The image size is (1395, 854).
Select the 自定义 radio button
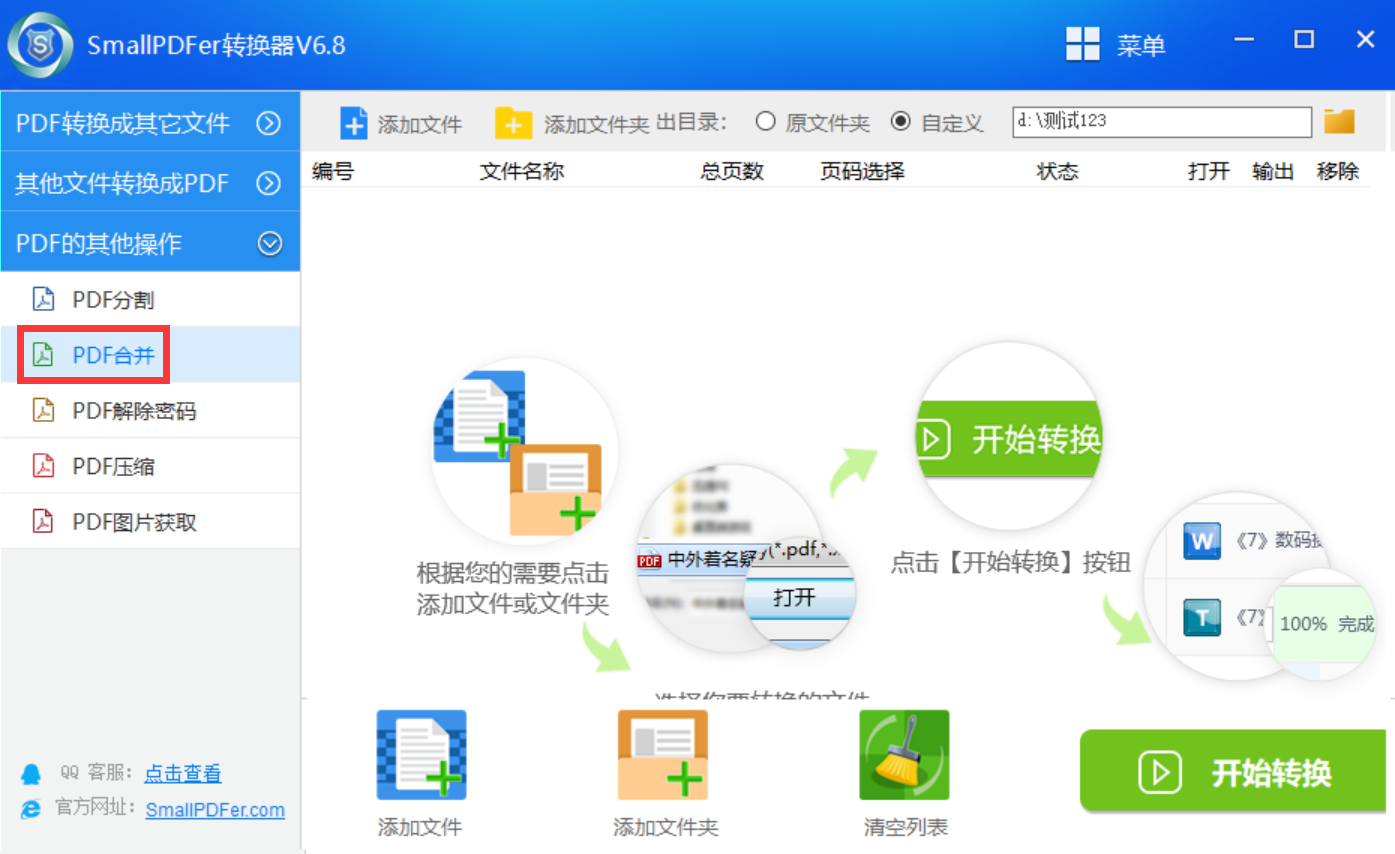(901, 121)
